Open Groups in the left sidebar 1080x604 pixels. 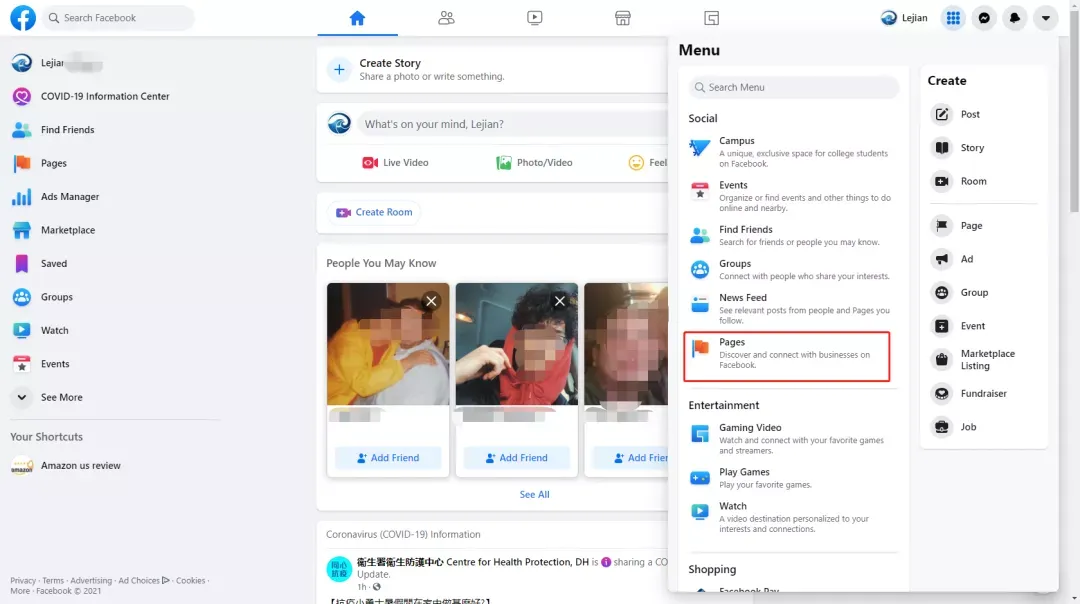coord(56,297)
